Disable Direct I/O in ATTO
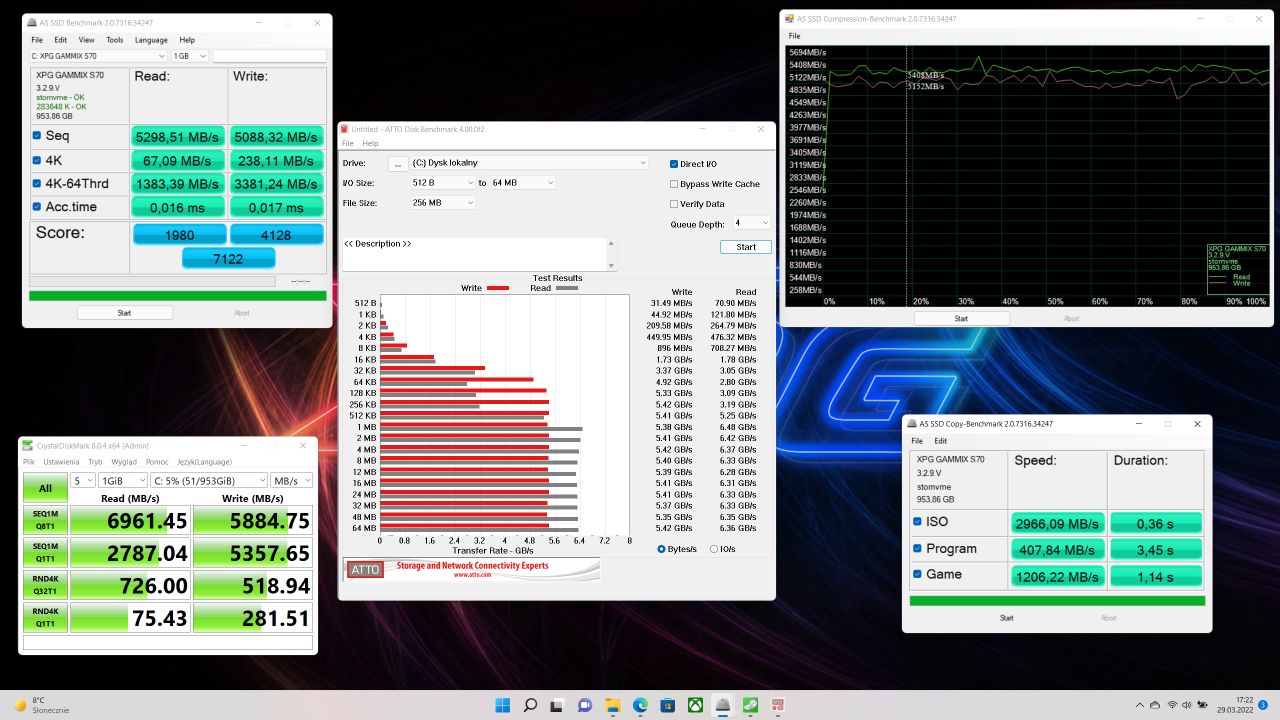The image size is (1280, 720). [674, 164]
